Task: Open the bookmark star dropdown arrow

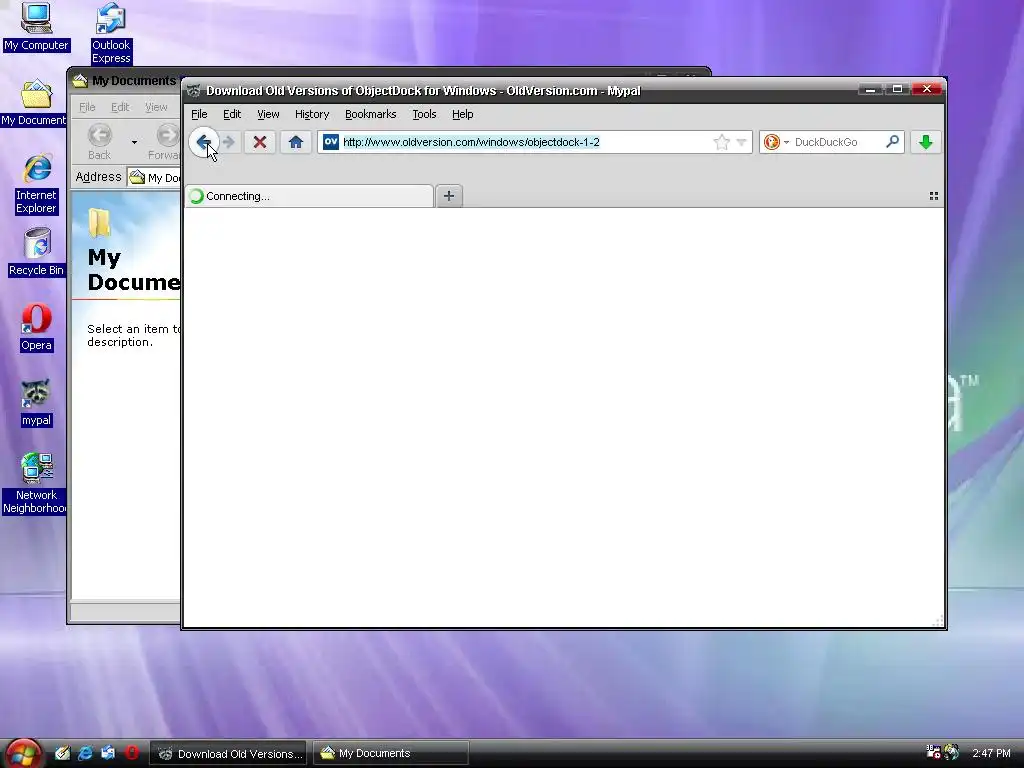Action: click(741, 142)
